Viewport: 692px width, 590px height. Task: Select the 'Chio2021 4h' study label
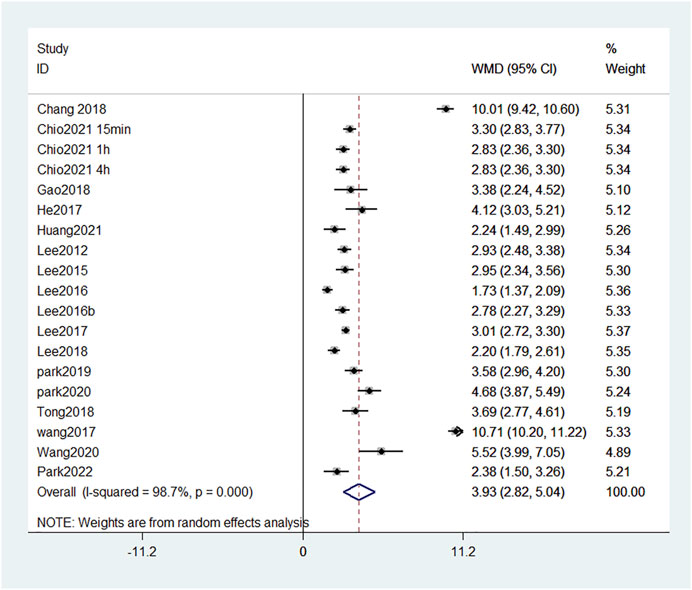click(73, 170)
